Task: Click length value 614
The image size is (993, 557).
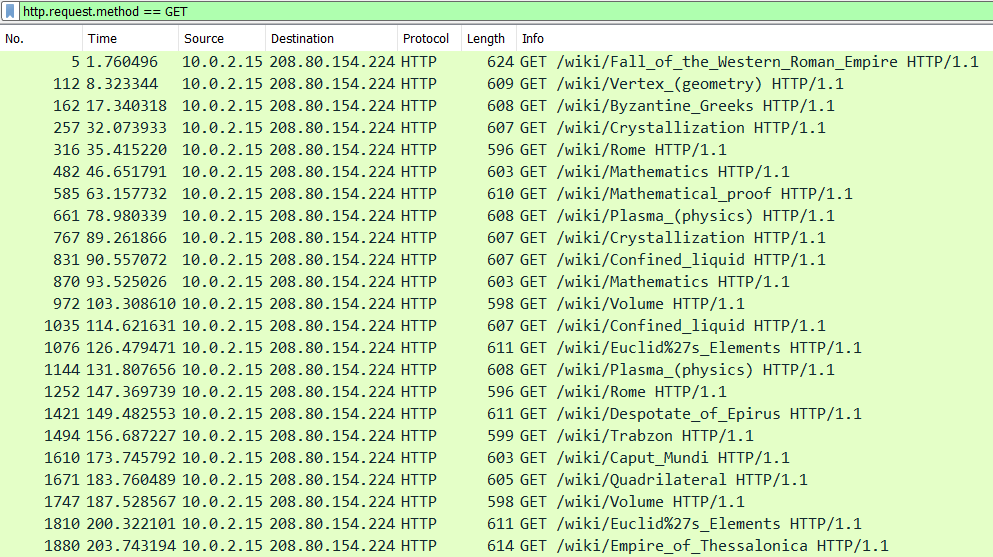Action: (x=500, y=546)
